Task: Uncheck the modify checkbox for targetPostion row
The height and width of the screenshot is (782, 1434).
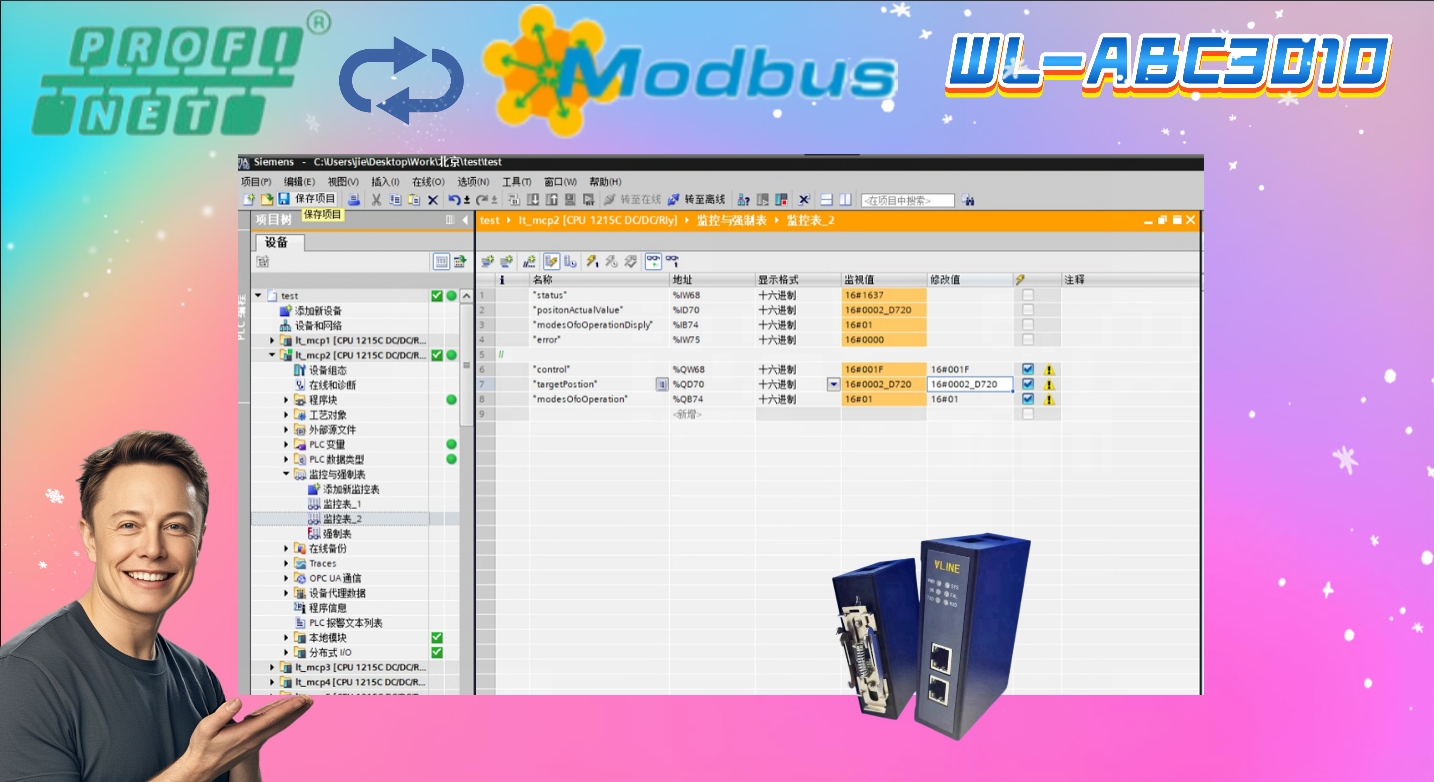Action: [x=1028, y=384]
